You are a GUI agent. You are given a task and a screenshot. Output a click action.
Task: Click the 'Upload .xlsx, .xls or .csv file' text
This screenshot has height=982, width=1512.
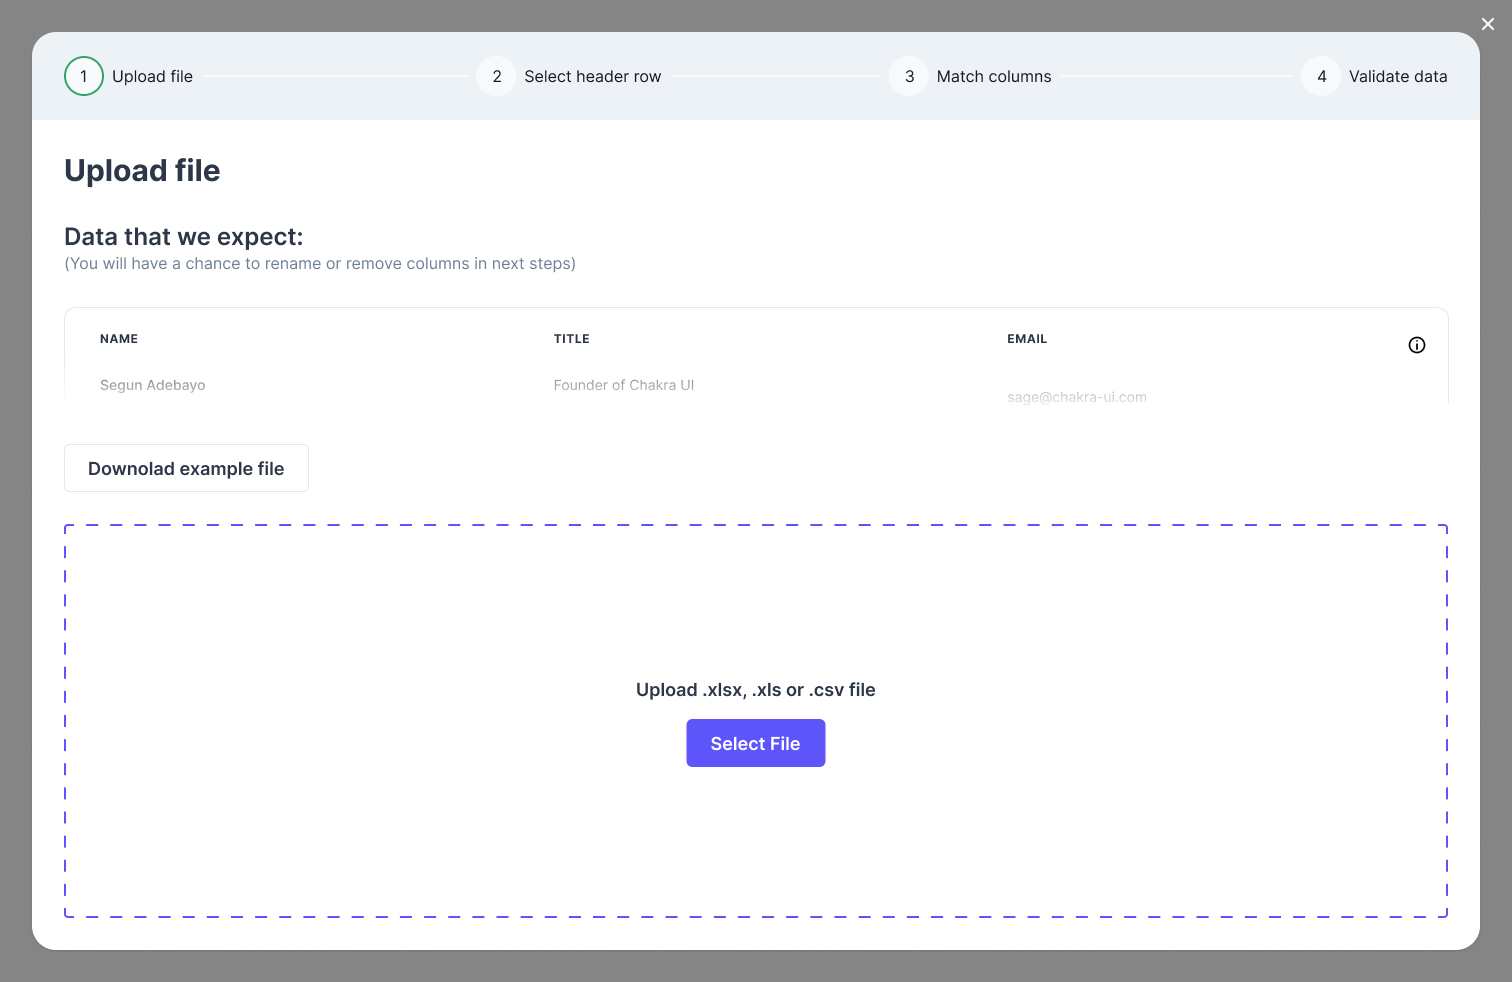[756, 690]
